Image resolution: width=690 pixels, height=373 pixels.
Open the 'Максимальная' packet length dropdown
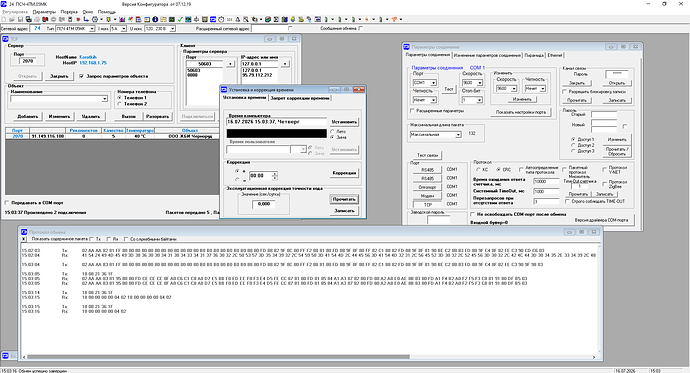(x=458, y=135)
